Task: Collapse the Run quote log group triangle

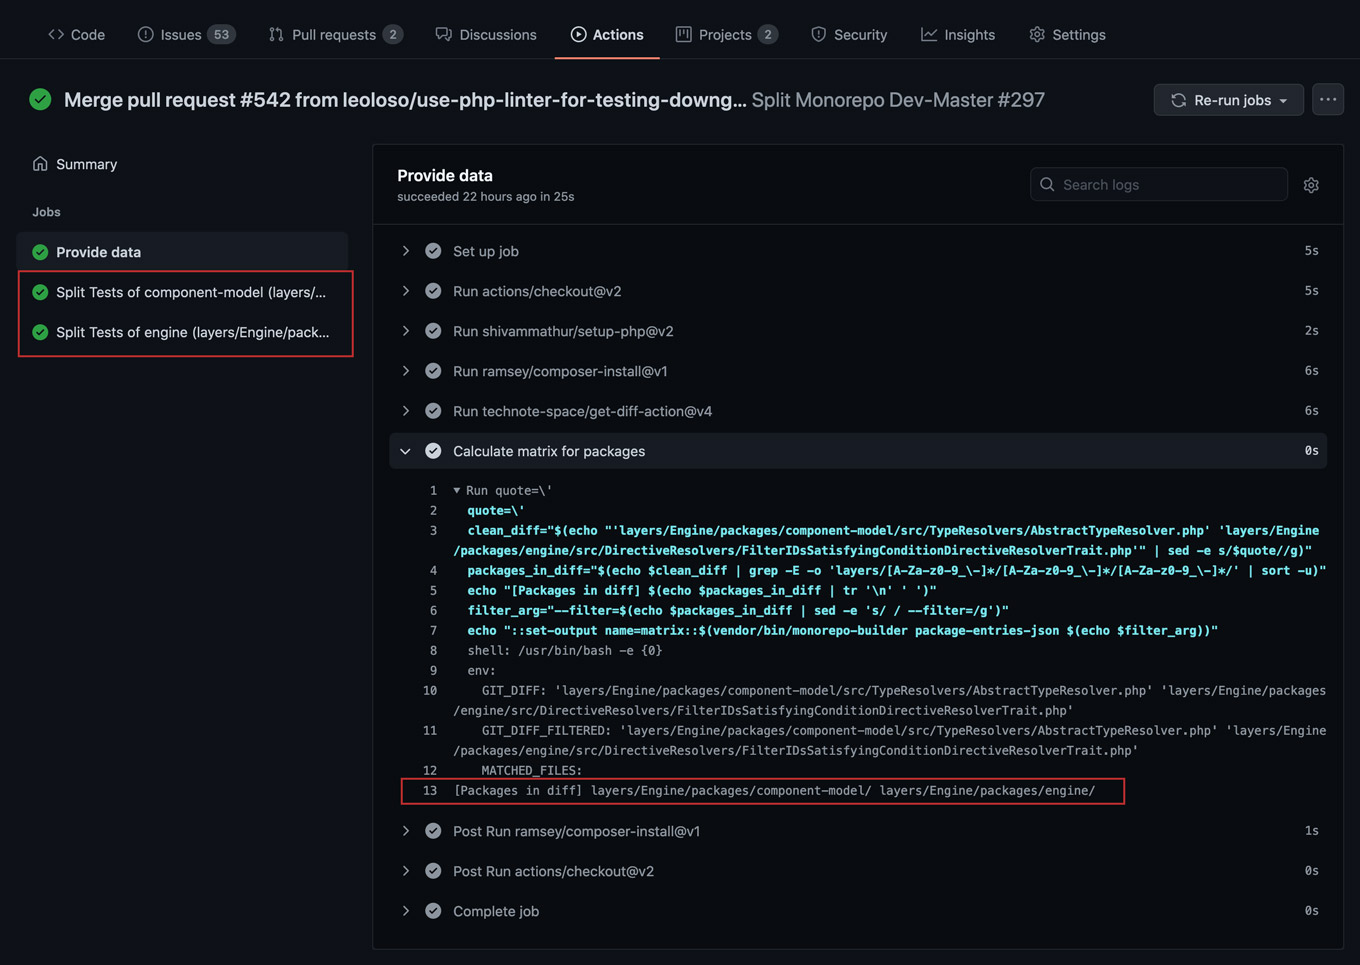Action: (x=457, y=491)
